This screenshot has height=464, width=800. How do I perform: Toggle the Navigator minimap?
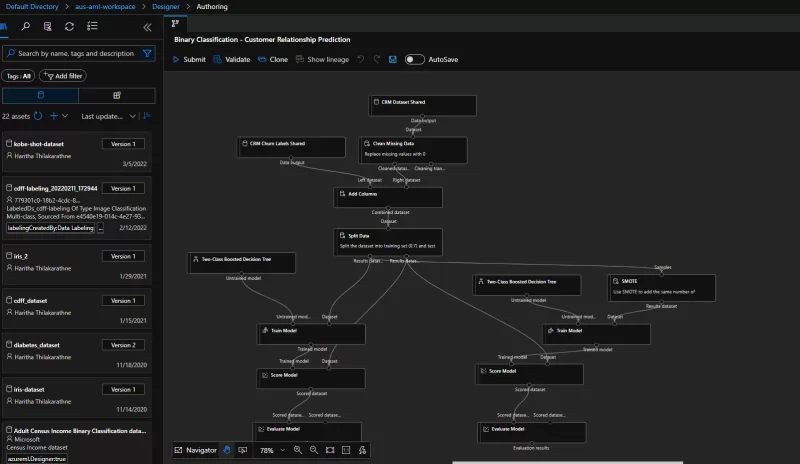coord(196,451)
